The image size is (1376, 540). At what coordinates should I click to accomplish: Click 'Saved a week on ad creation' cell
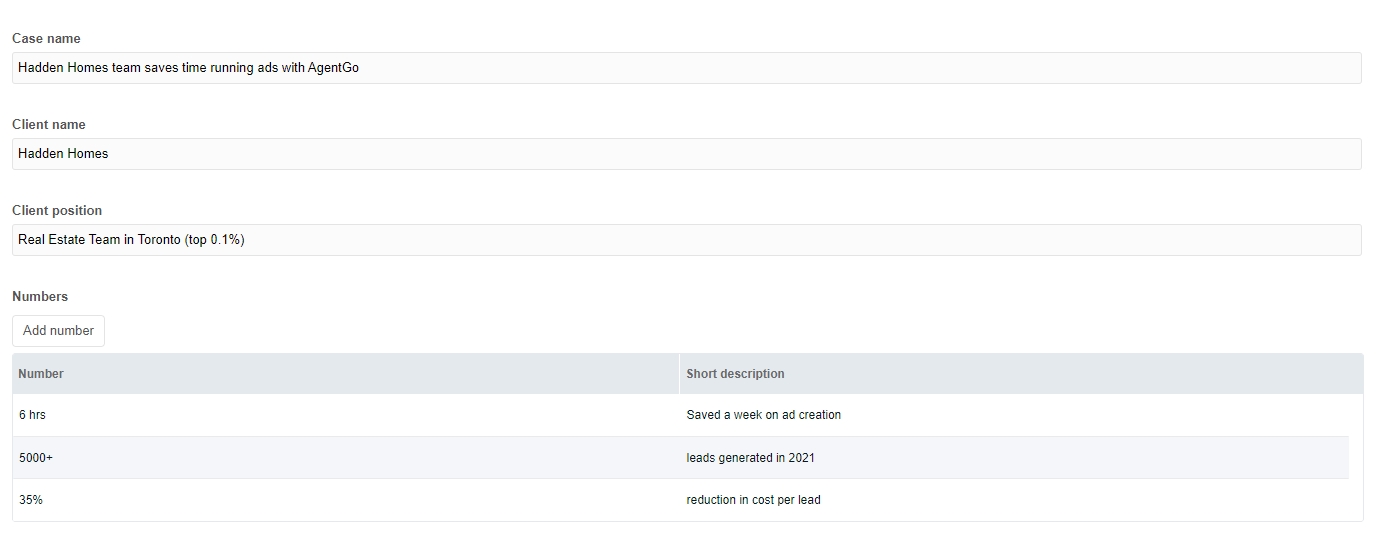coord(1014,415)
